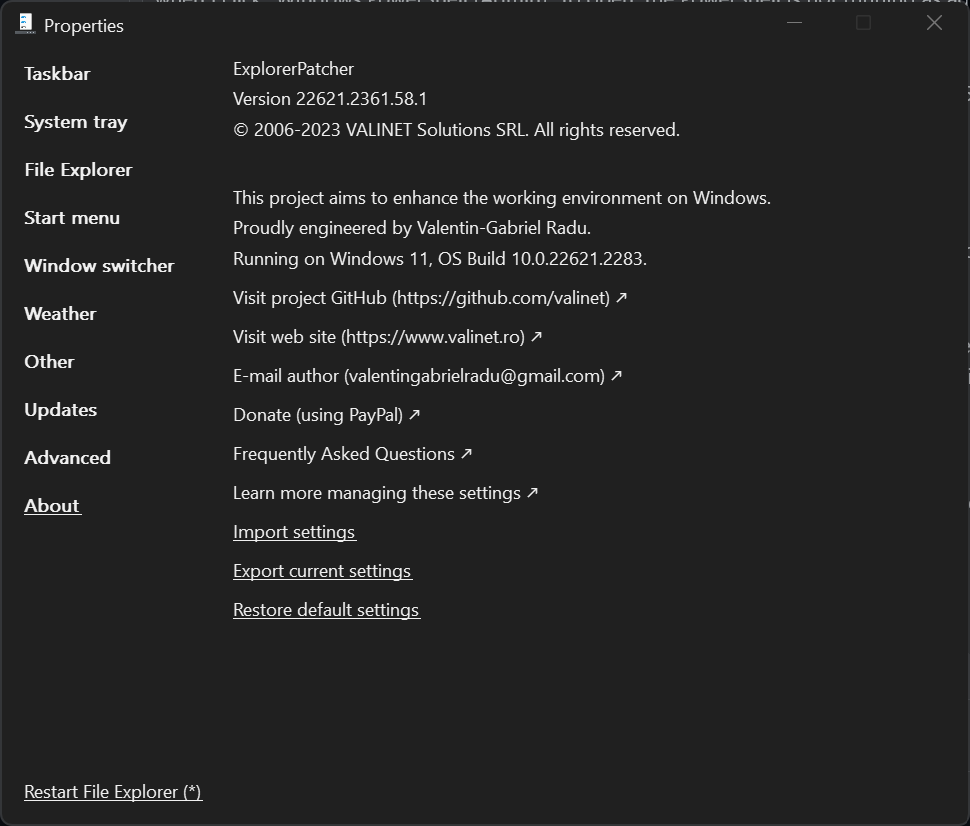
Task: Click Import settings
Action: coord(294,531)
